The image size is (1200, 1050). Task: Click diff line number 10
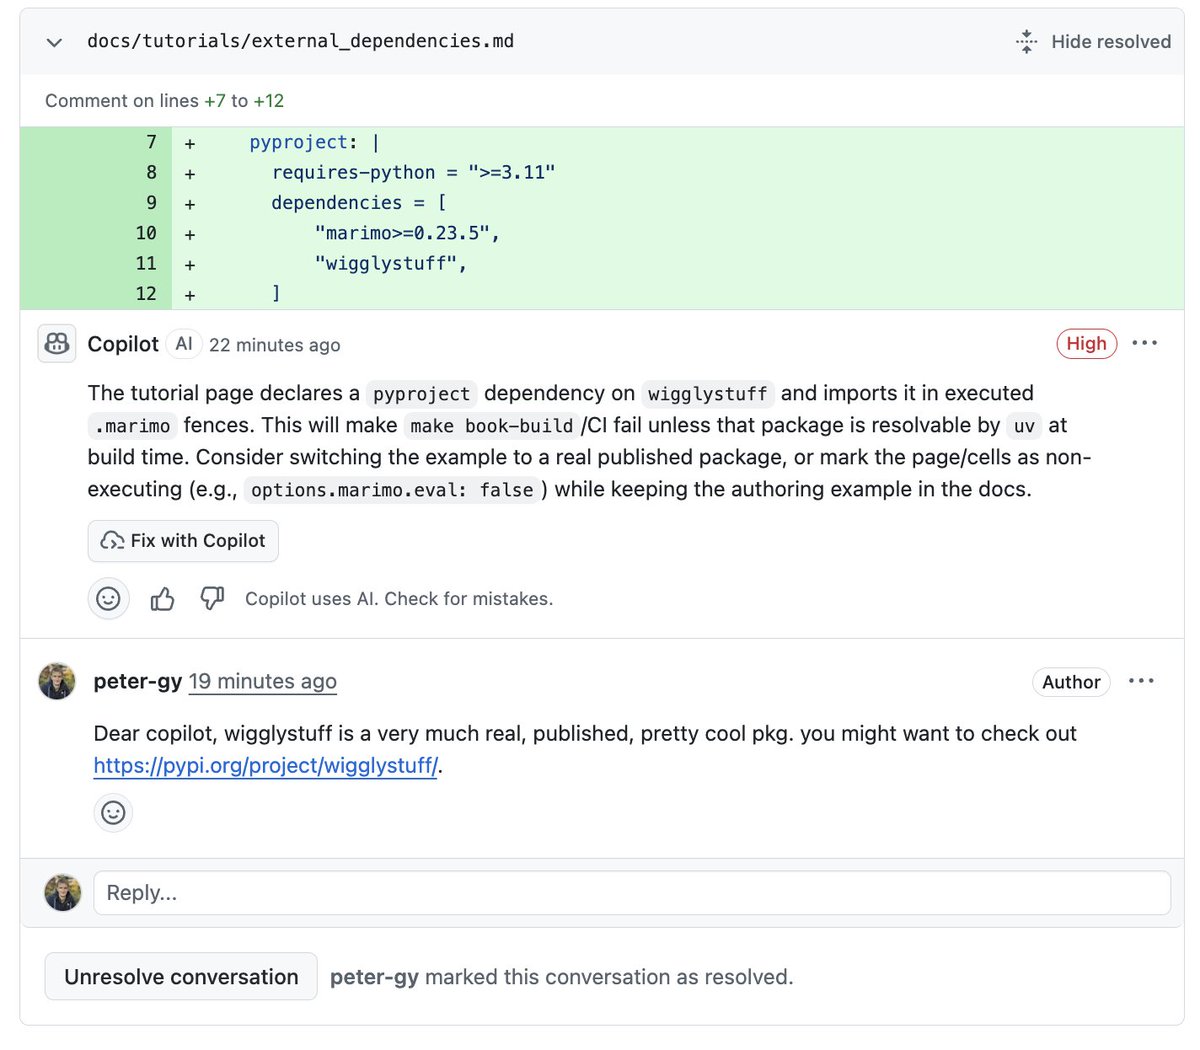pyautogui.click(x=146, y=233)
